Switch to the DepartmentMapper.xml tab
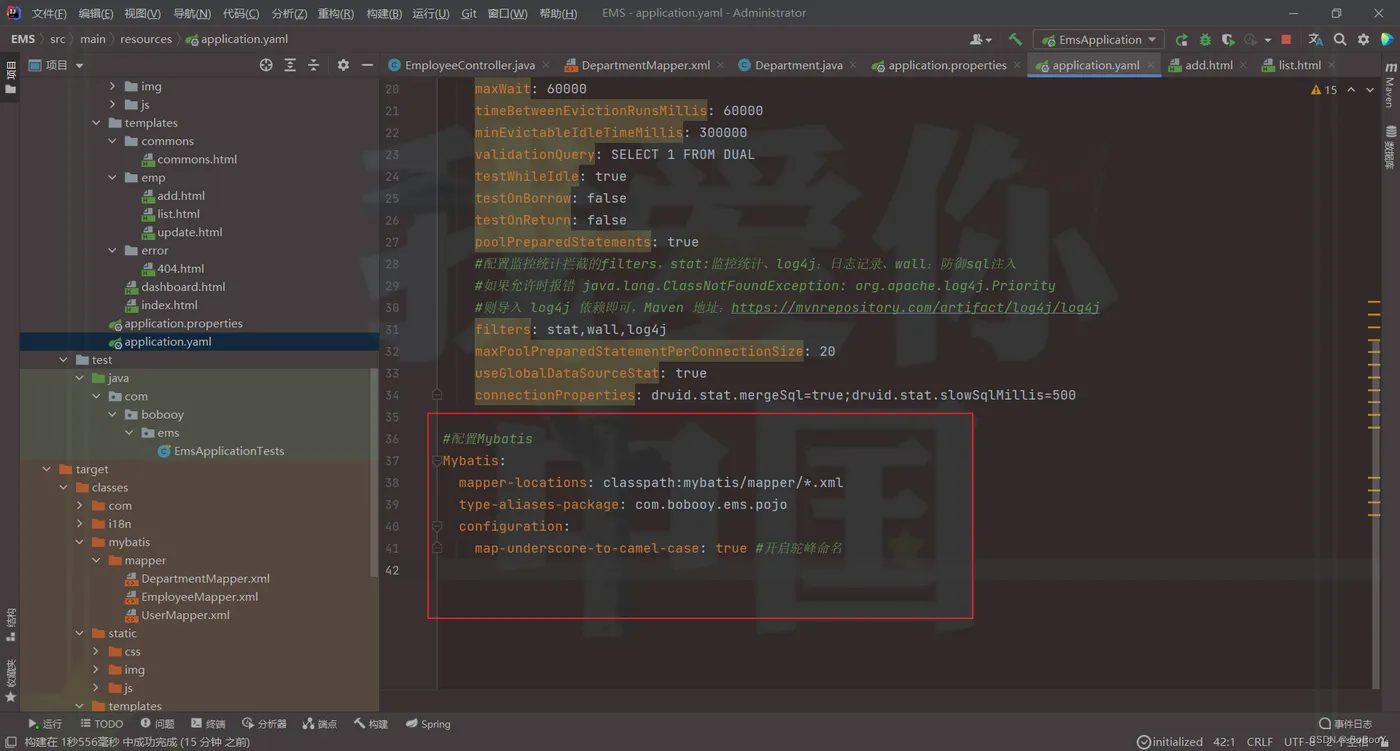The height and width of the screenshot is (751, 1400). [646, 65]
